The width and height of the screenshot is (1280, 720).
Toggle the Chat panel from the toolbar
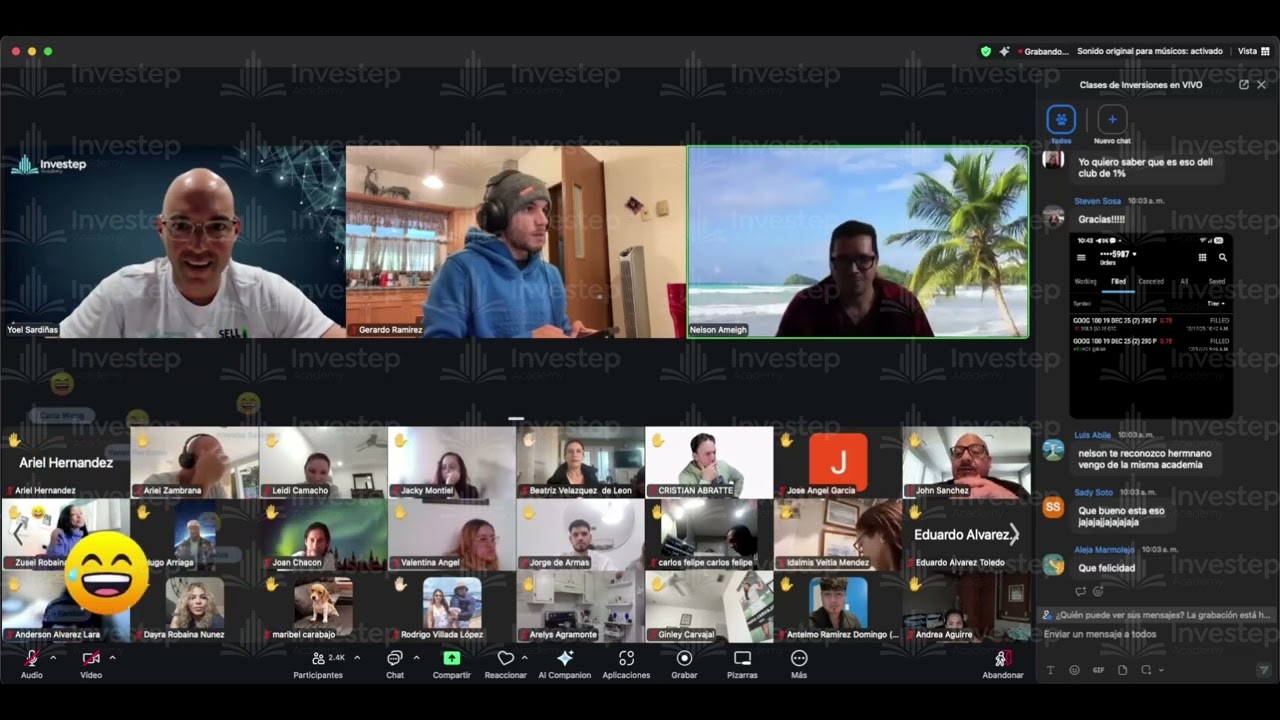(395, 663)
